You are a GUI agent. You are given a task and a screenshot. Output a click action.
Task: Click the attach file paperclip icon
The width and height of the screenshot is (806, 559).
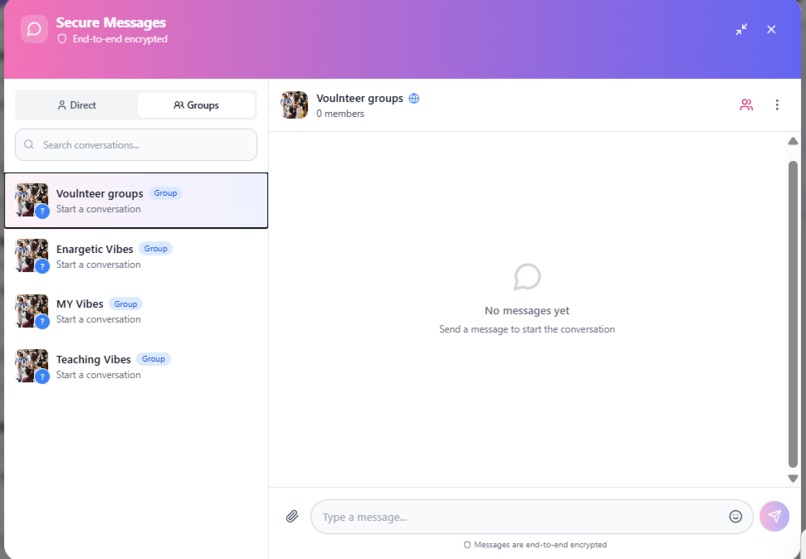tap(292, 516)
